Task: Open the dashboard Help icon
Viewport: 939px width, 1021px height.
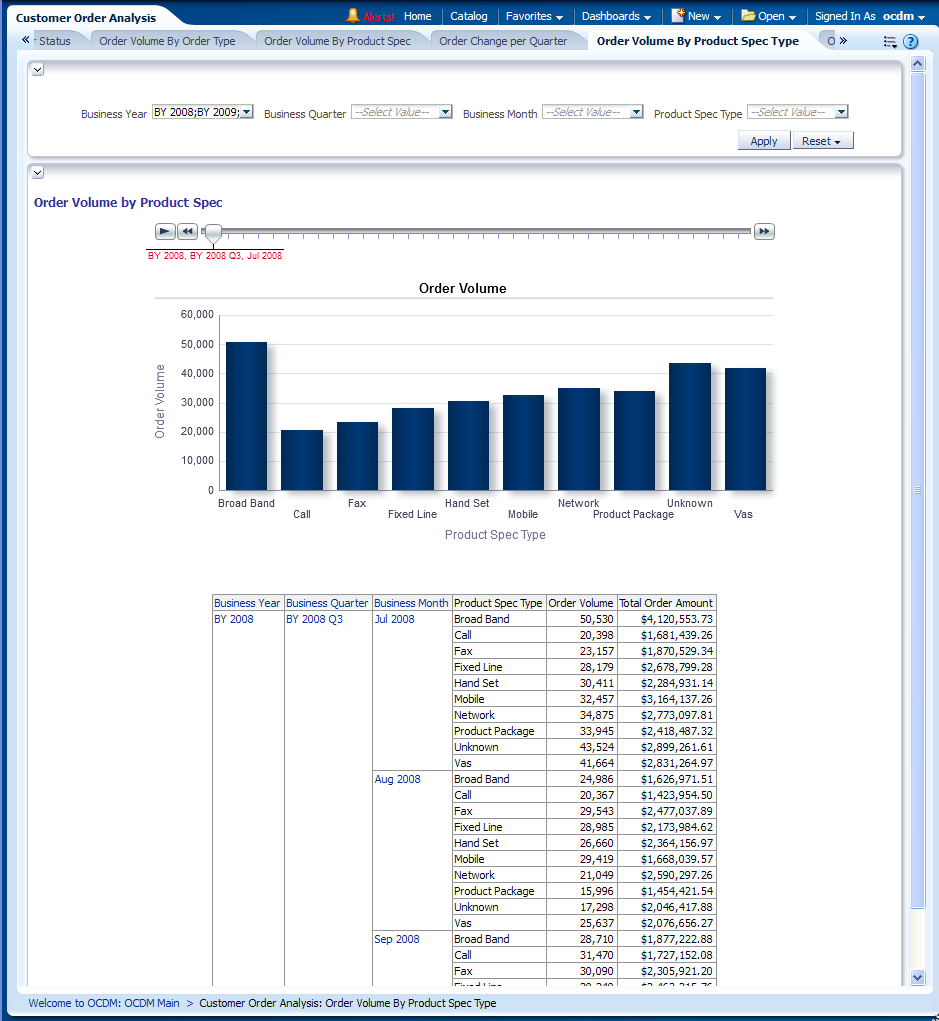Action: coord(910,42)
